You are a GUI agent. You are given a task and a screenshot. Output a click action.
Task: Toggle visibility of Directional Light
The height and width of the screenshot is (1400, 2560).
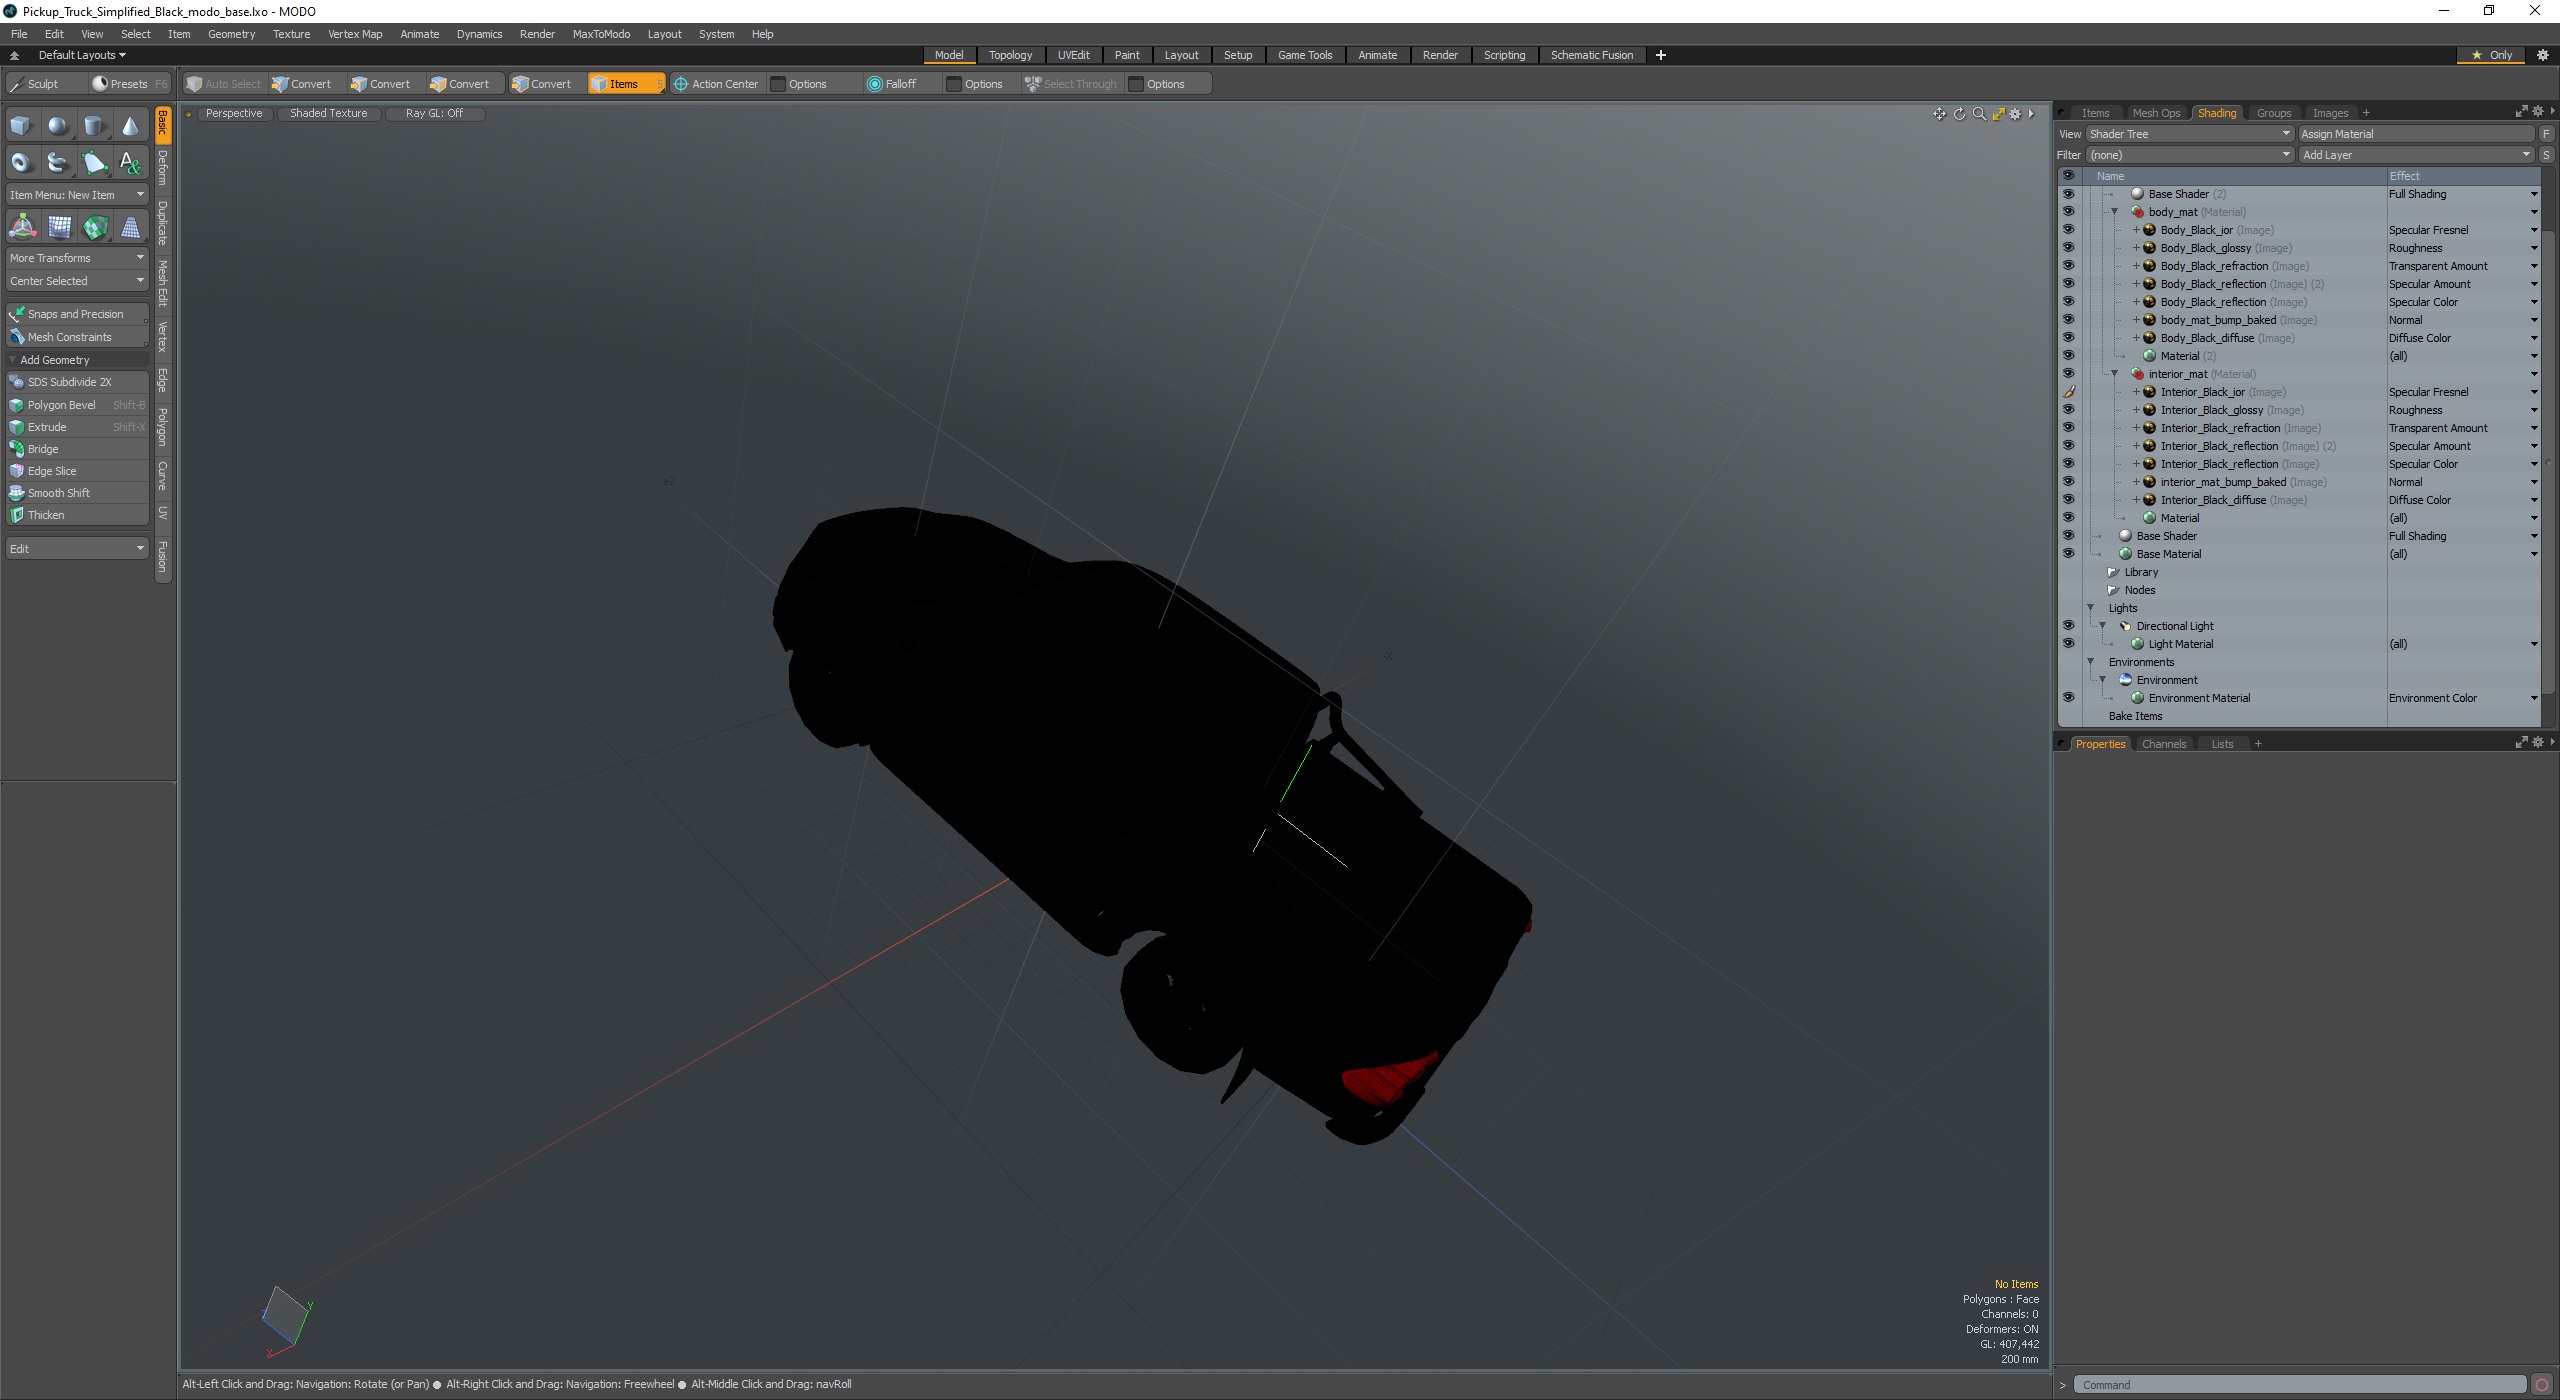(x=2068, y=626)
